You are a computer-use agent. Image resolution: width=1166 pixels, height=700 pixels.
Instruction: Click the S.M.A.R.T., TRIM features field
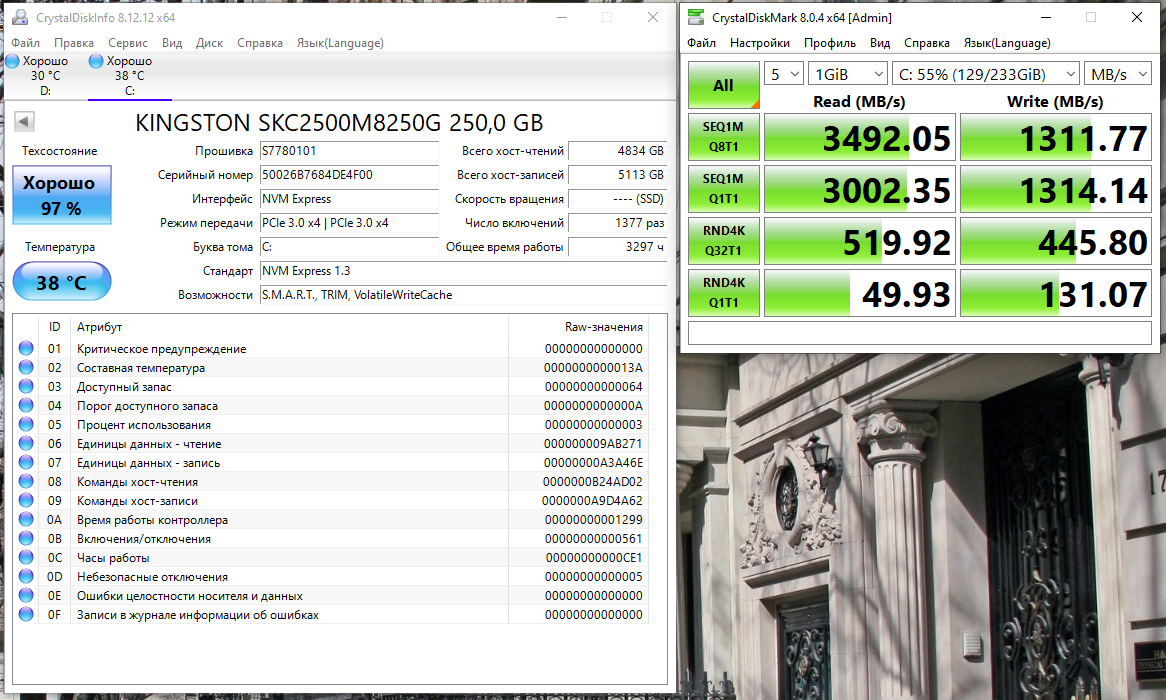pos(463,295)
